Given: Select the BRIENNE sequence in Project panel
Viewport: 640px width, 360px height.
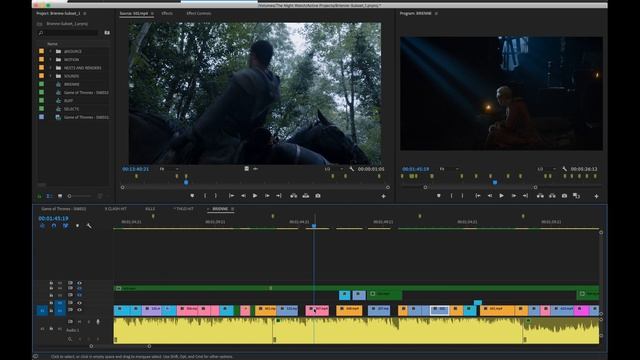Looking at the screenshot, I should click(71, 84).
